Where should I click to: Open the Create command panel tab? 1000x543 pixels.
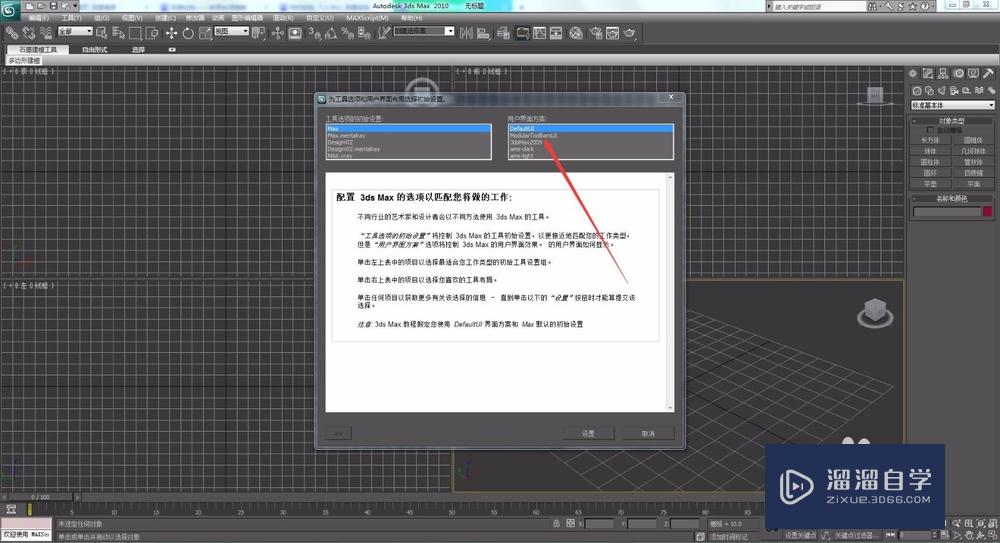click(913, 74)
